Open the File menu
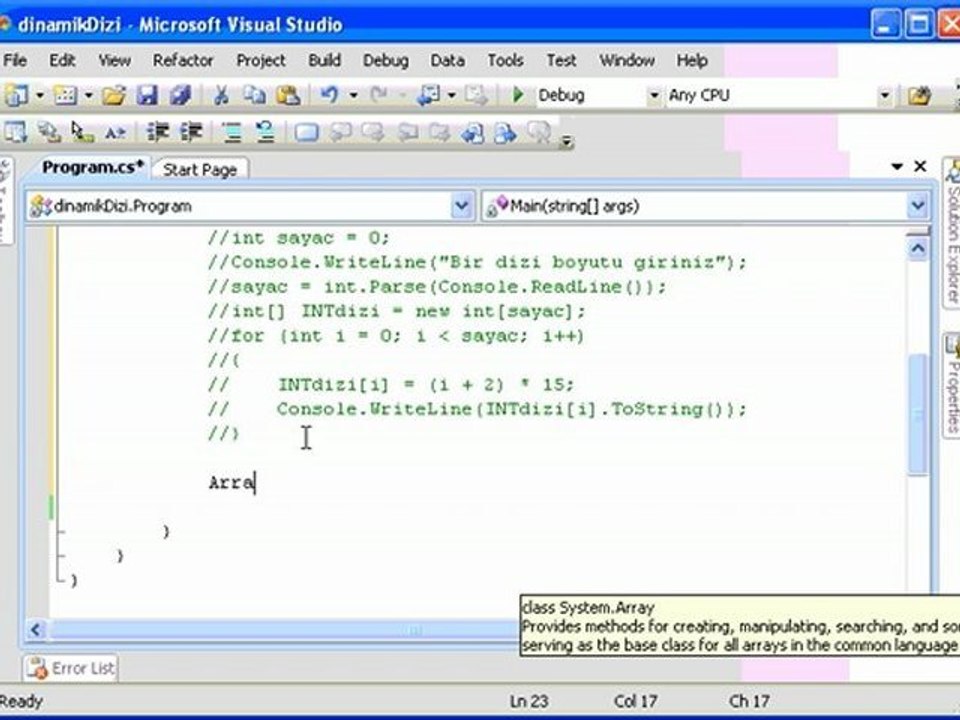The height and width of the screenshot is (720, 960). point(15,60)
